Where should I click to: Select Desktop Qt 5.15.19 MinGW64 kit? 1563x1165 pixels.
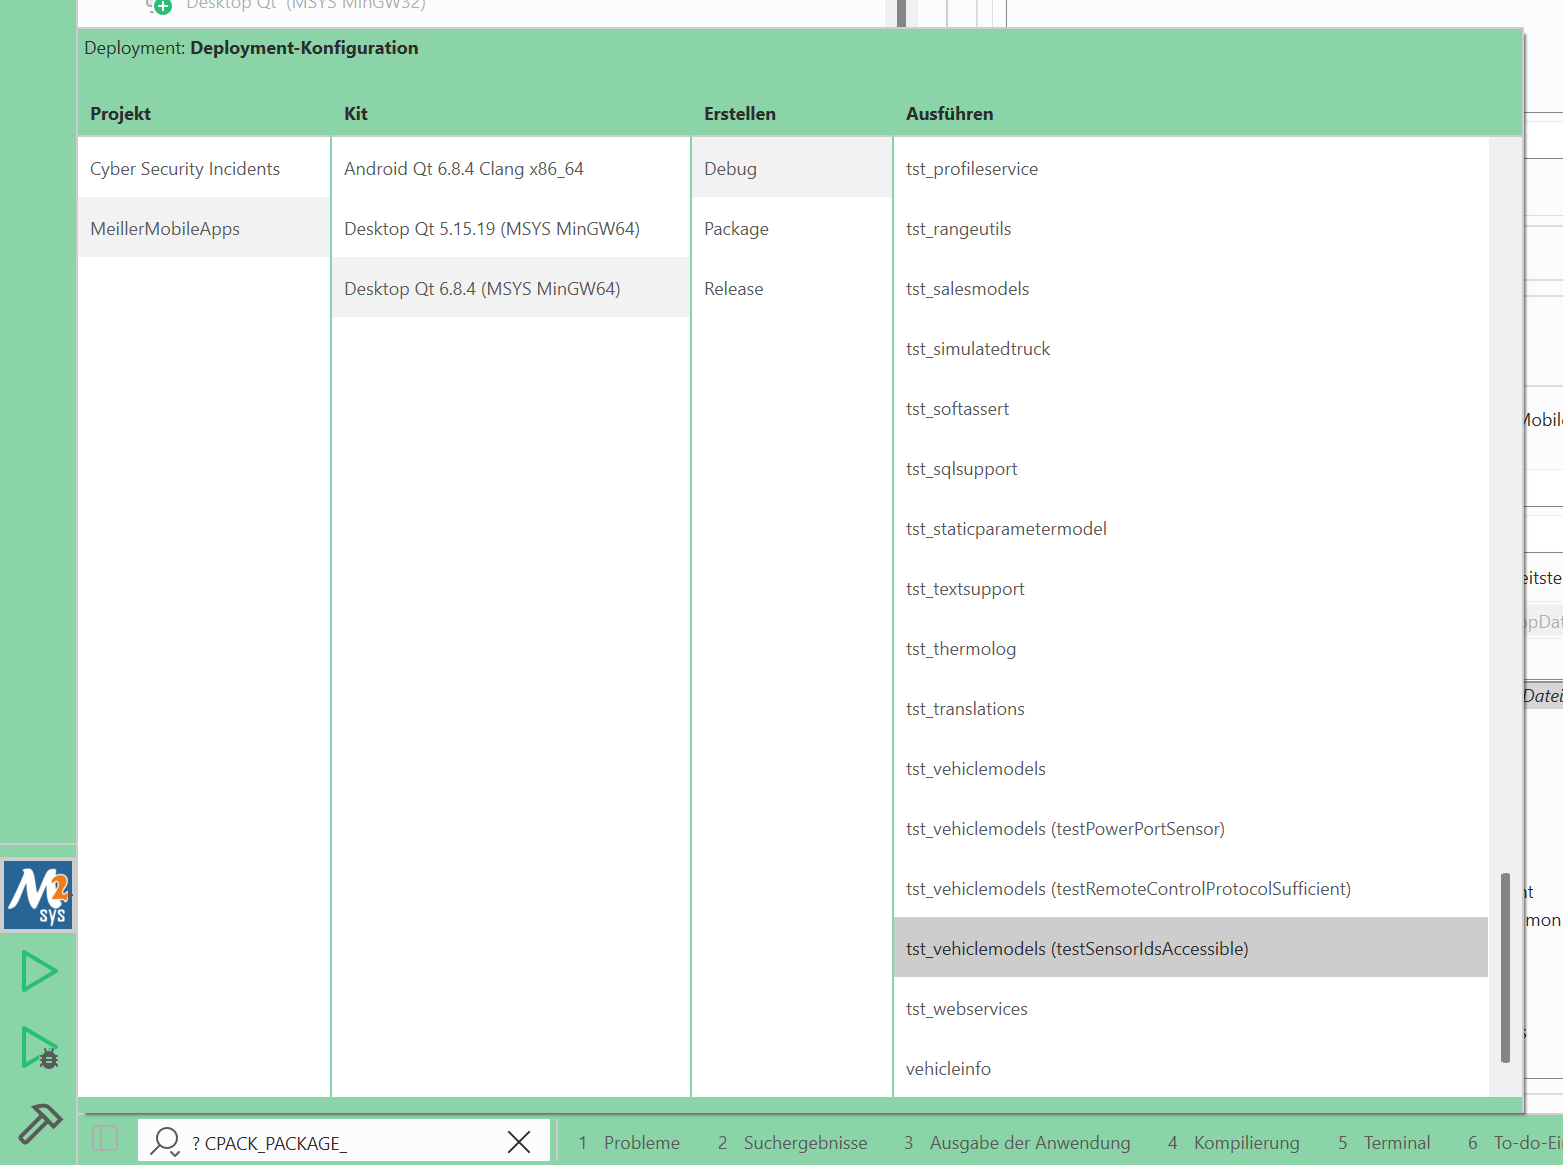(492, 229)
